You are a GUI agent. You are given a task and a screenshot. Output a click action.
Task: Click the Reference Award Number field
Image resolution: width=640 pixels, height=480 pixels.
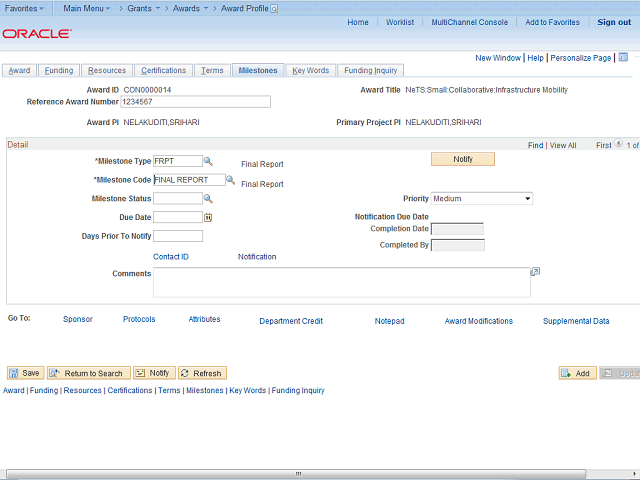click(x=196, y=102)
